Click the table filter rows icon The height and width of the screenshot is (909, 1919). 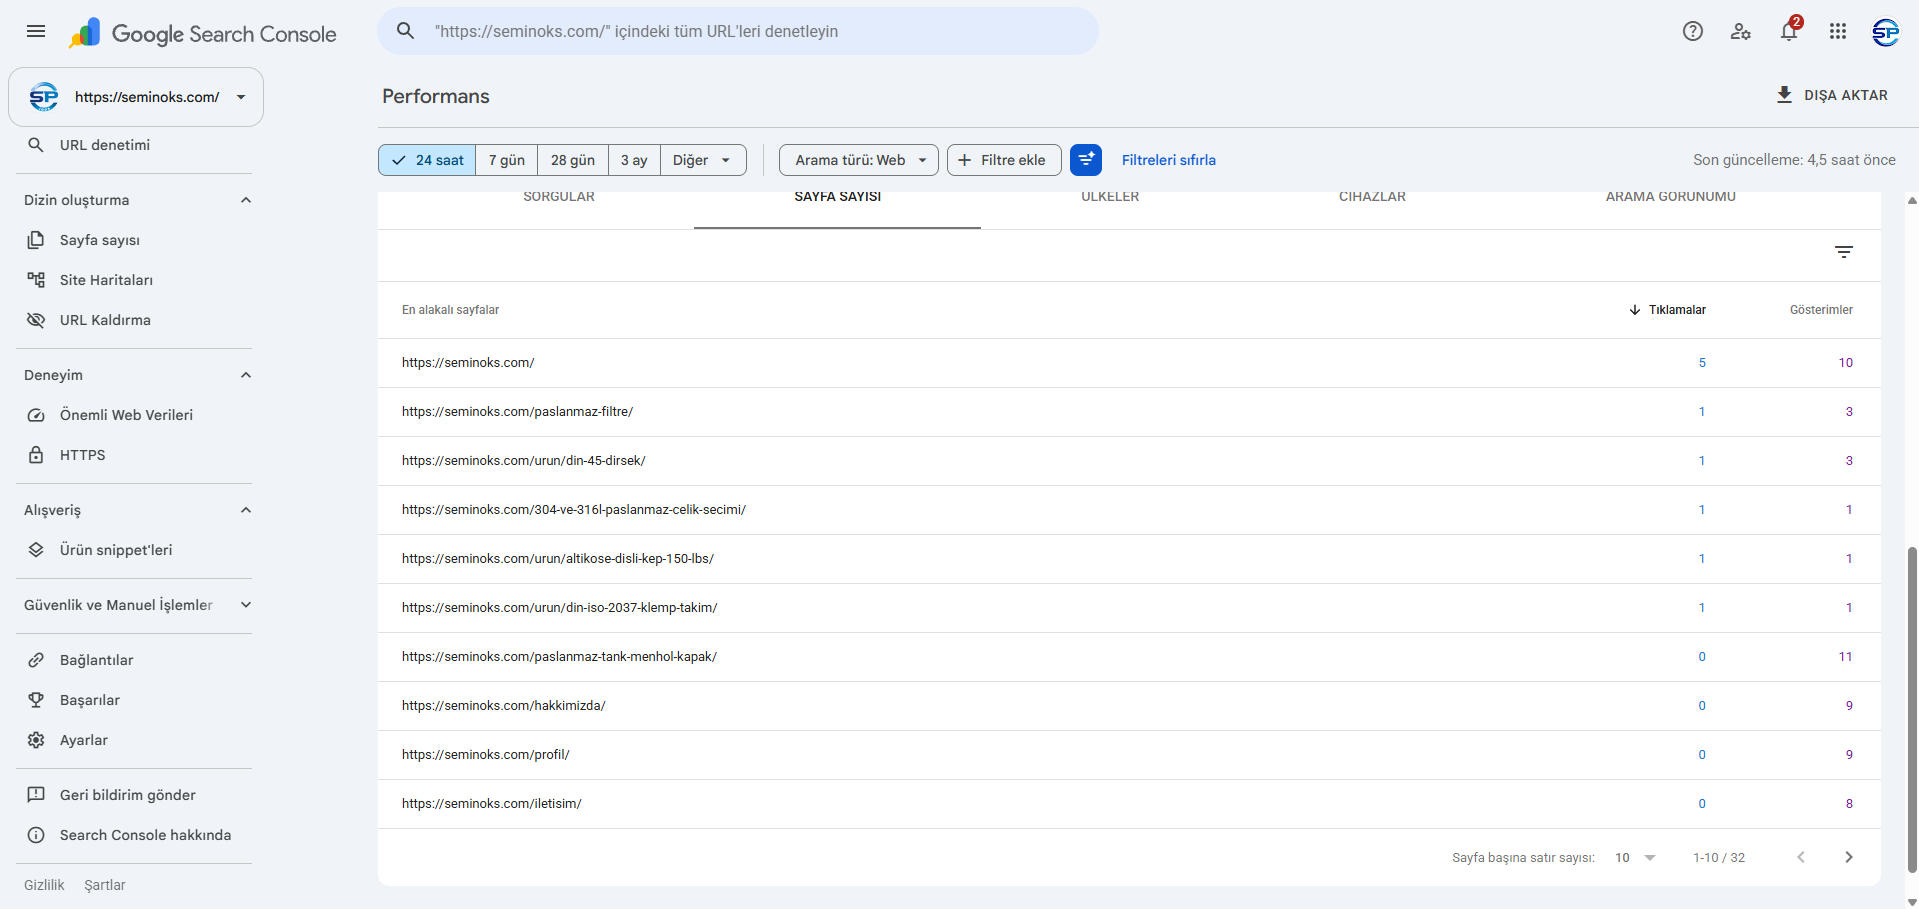point(1844,252)
